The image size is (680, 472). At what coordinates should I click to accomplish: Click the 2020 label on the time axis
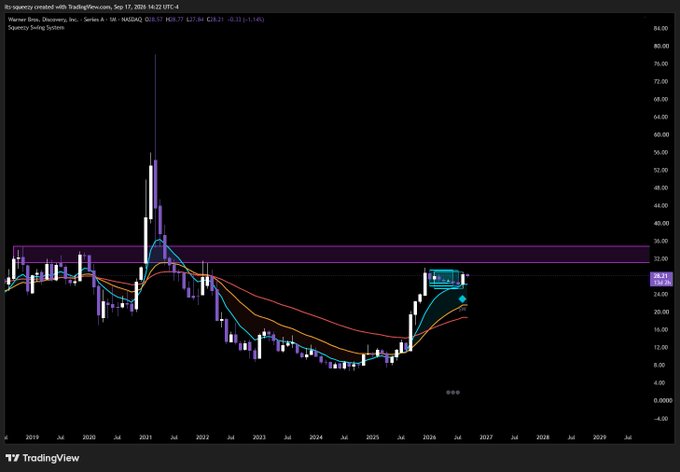point(89,438)
